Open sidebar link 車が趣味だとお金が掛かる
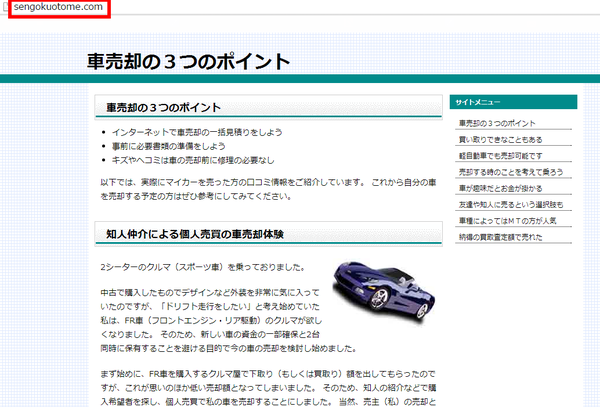The width and height of the screenshot is (600, 407). pos(501,188)
